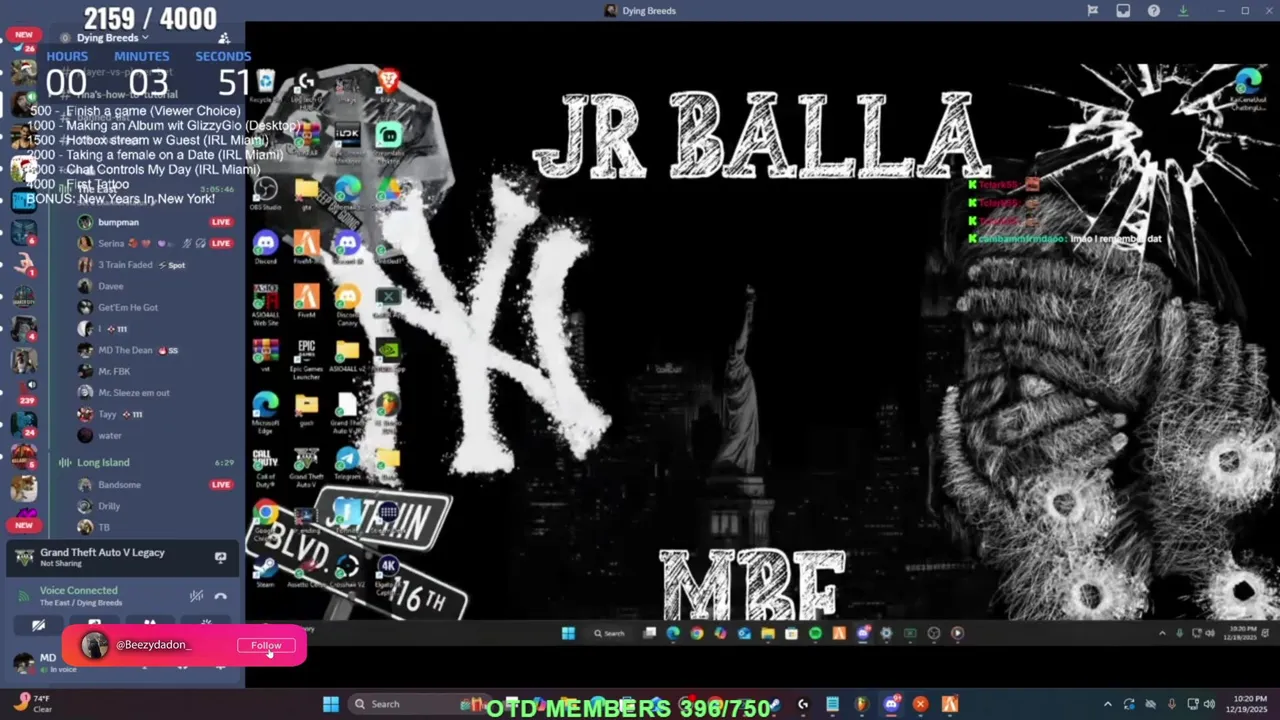Open Discord help question-mark icon

click(x=1154, y=10)
